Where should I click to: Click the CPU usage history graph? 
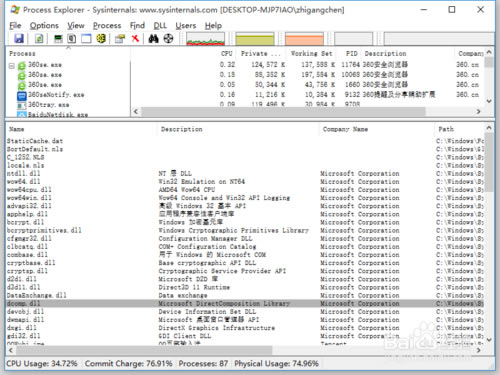(205, 39)
